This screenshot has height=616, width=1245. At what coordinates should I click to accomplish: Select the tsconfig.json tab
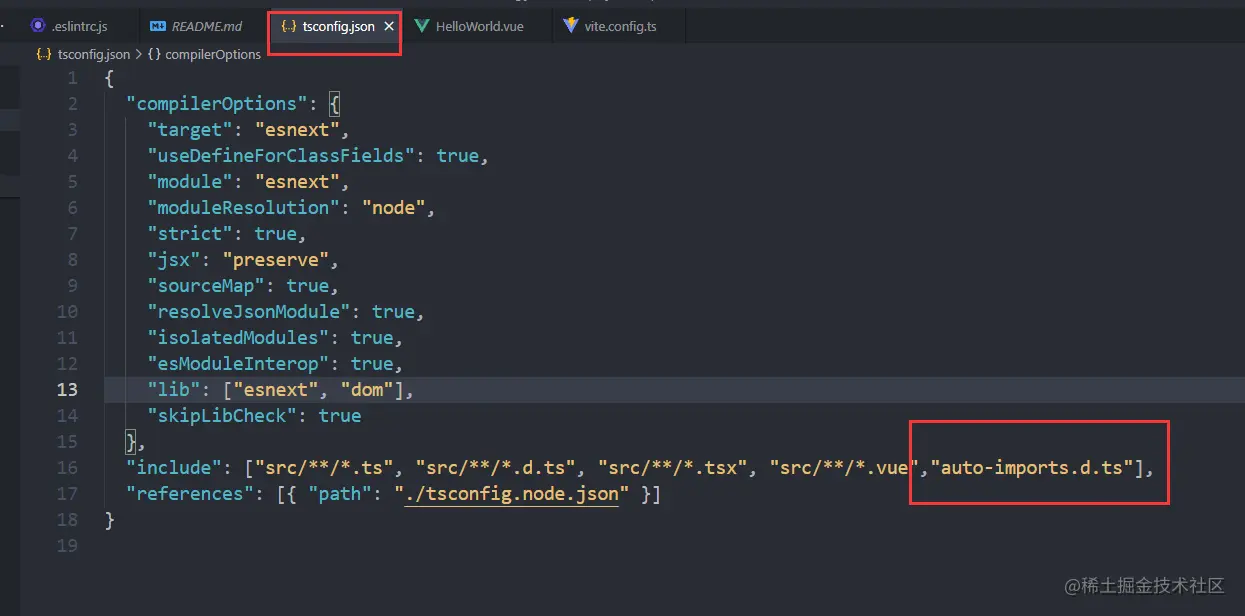tap(338, 27)
